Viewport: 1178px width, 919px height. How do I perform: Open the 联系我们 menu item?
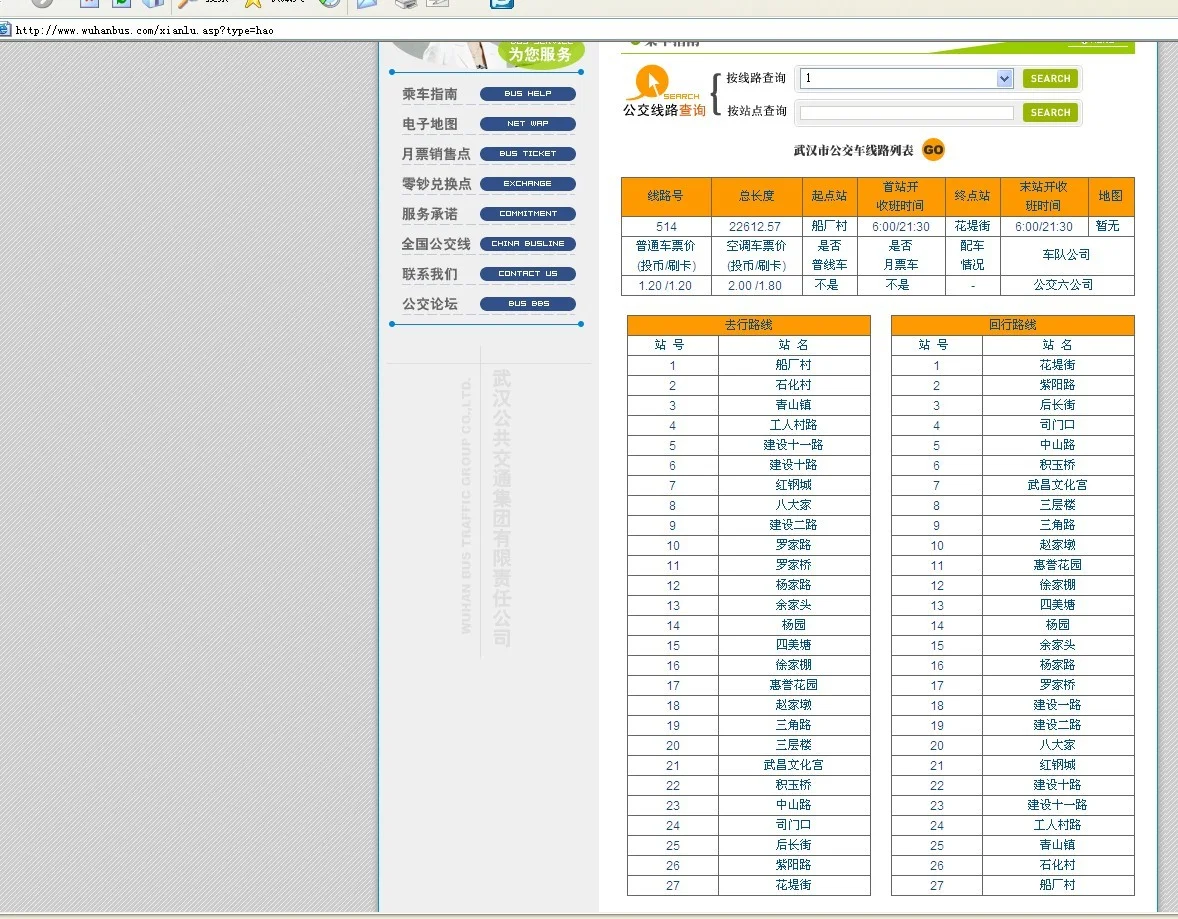pyautogui.click(x=430, y=274)
